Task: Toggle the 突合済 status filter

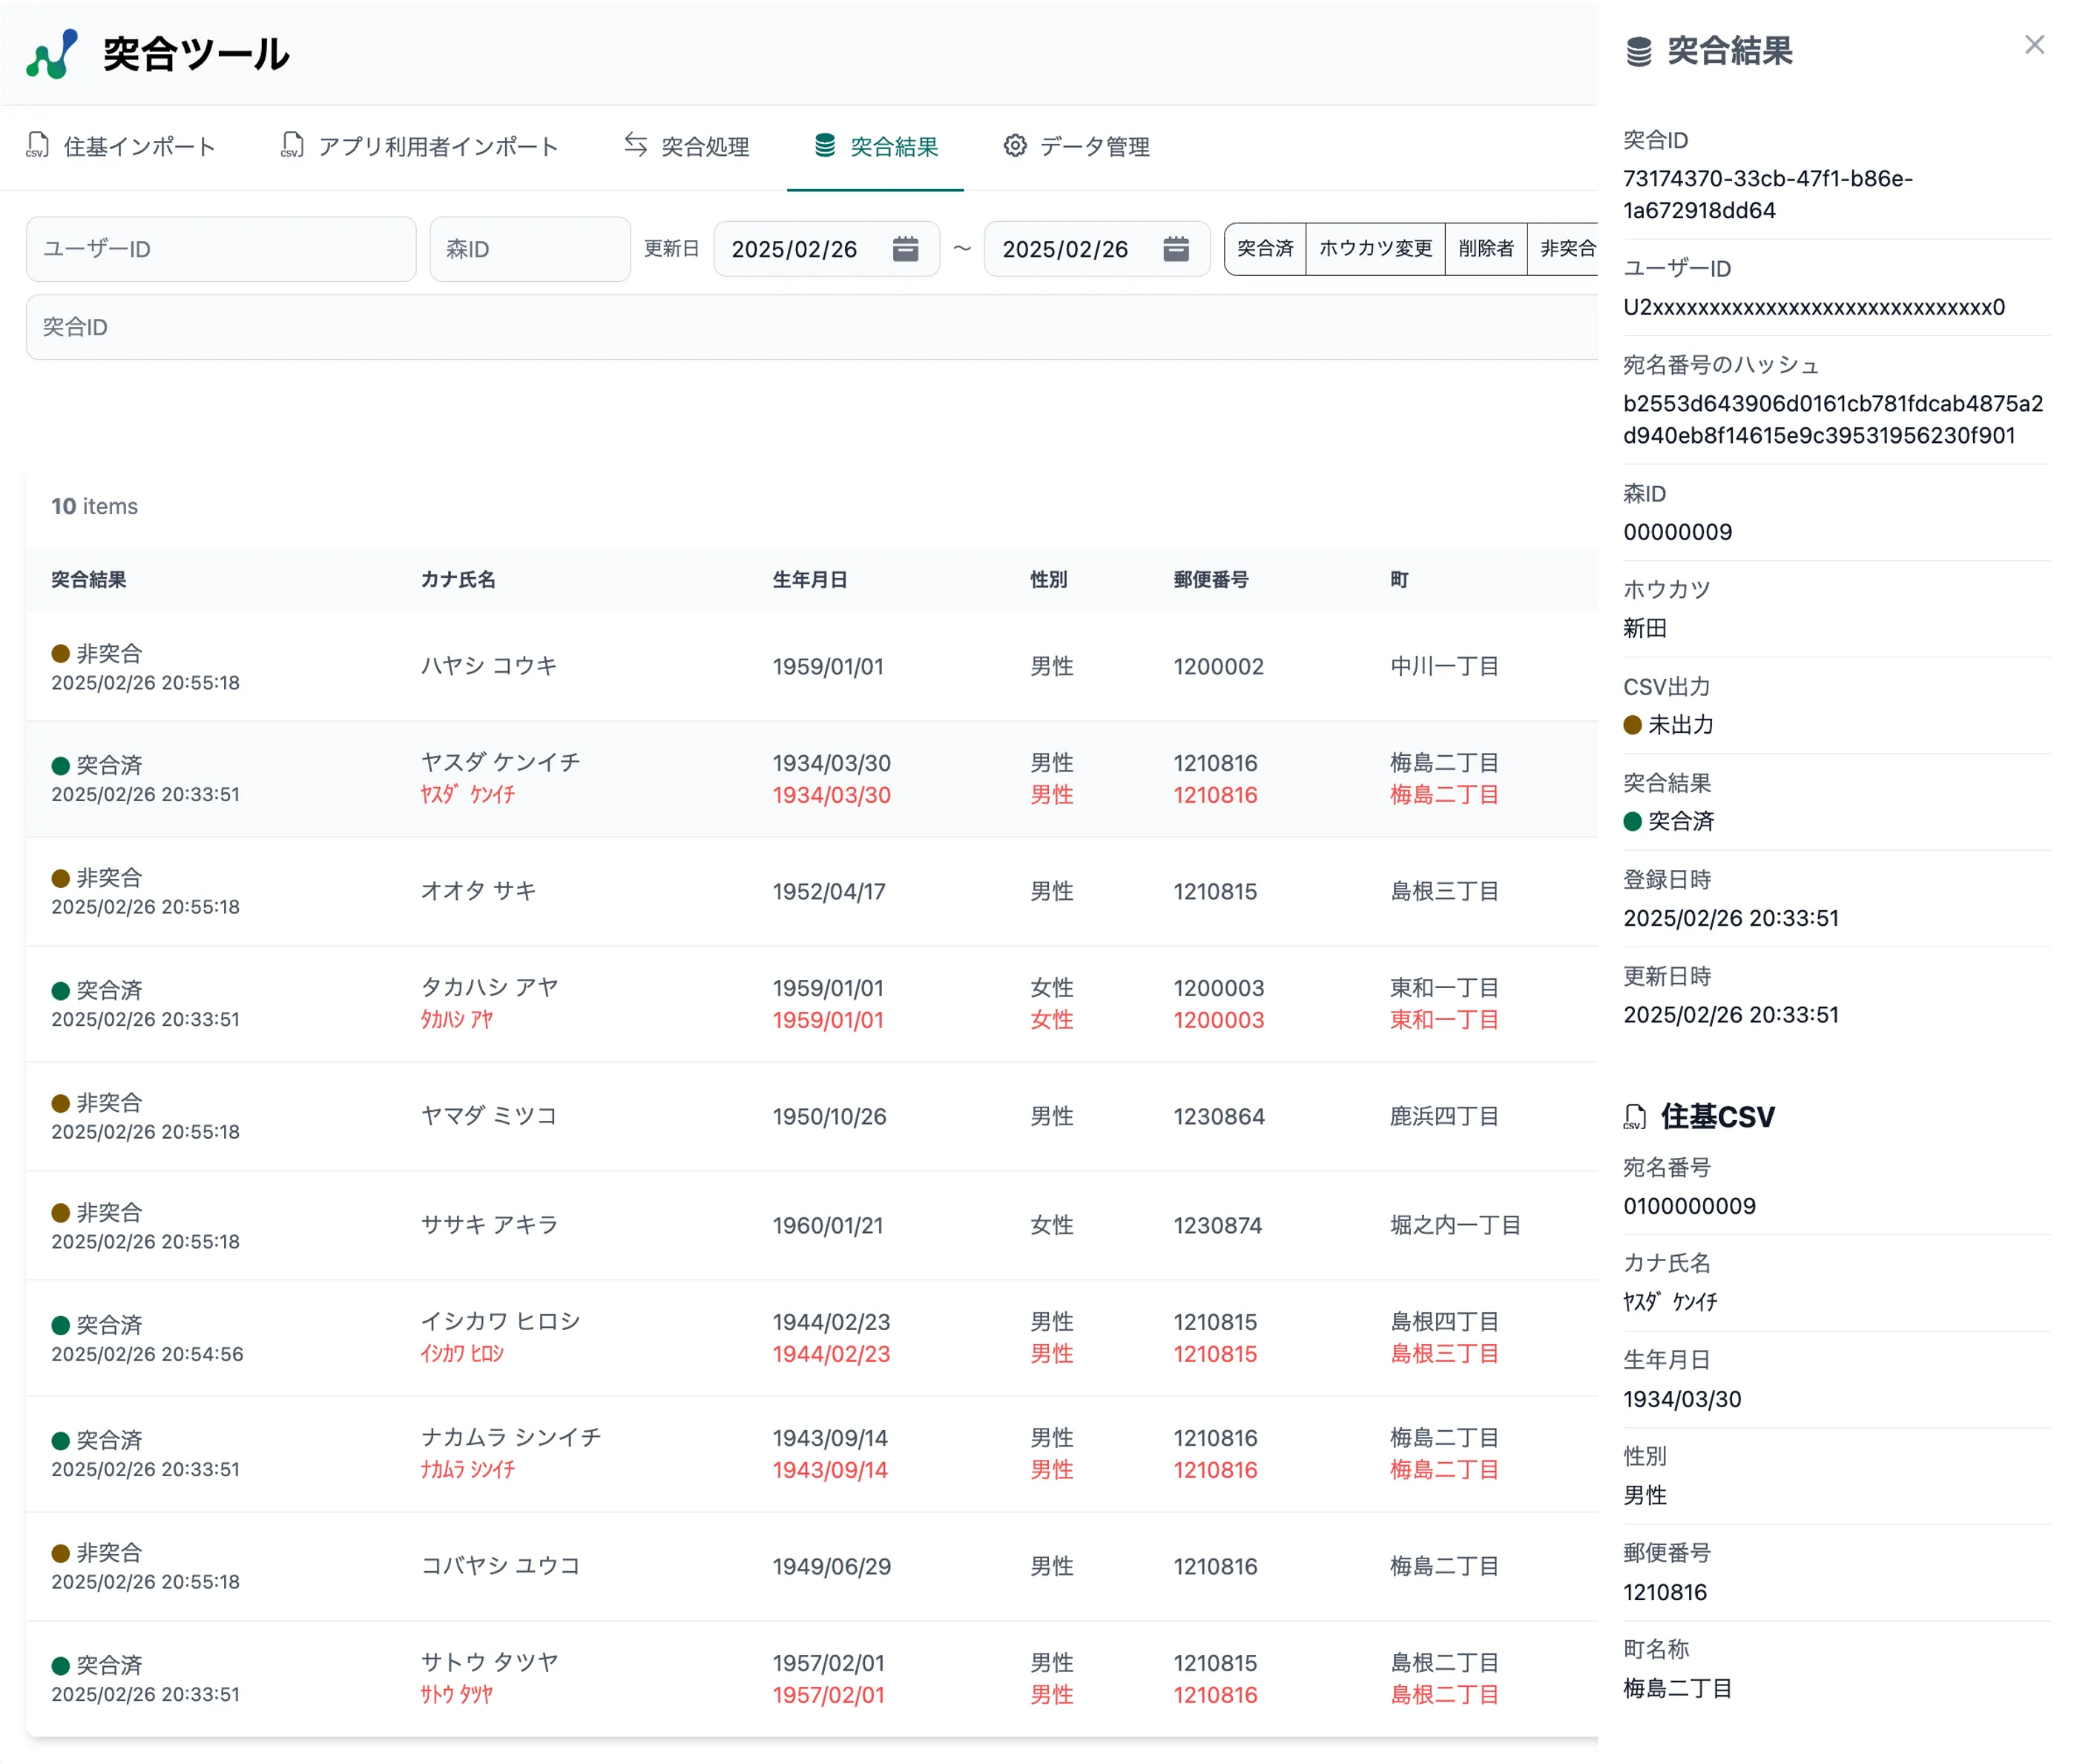Action: (1264, 249)
